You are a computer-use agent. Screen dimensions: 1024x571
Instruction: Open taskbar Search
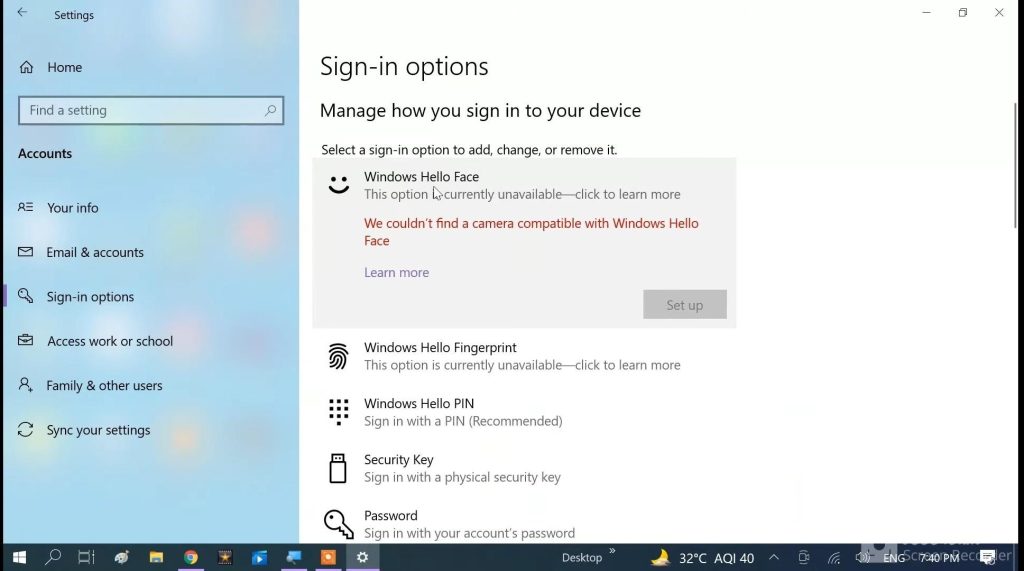point(53,557)
